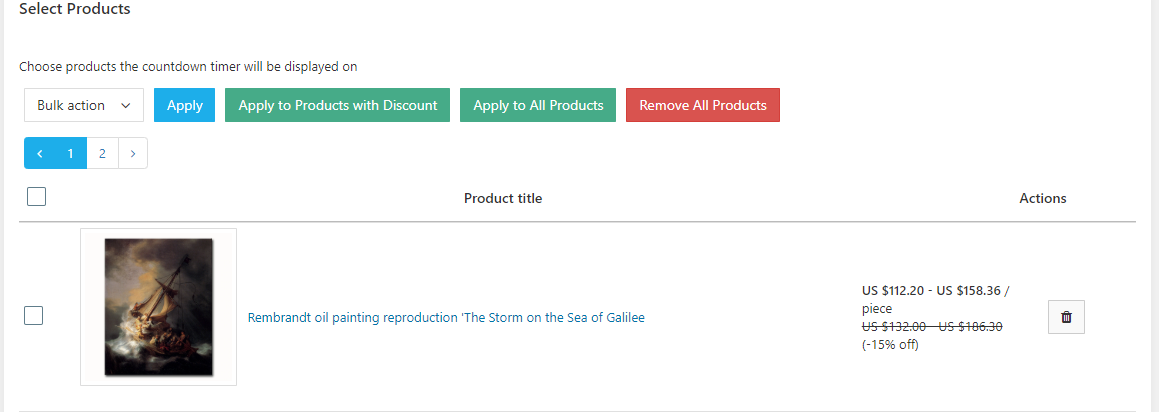
Task: Select page 1 in pagination
Action: coord(70,154)
